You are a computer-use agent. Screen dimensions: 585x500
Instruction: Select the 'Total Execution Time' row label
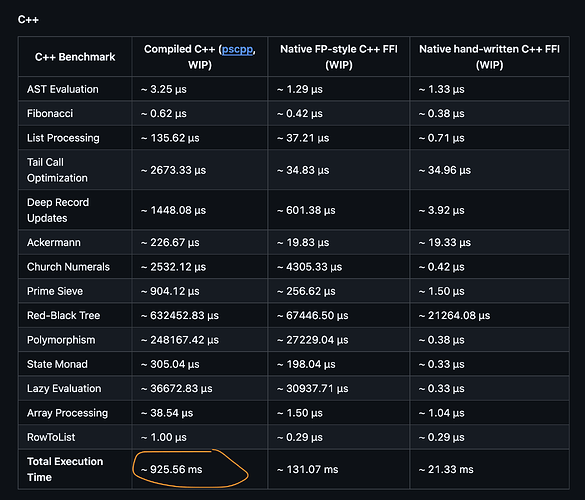(x=65, y=469)
